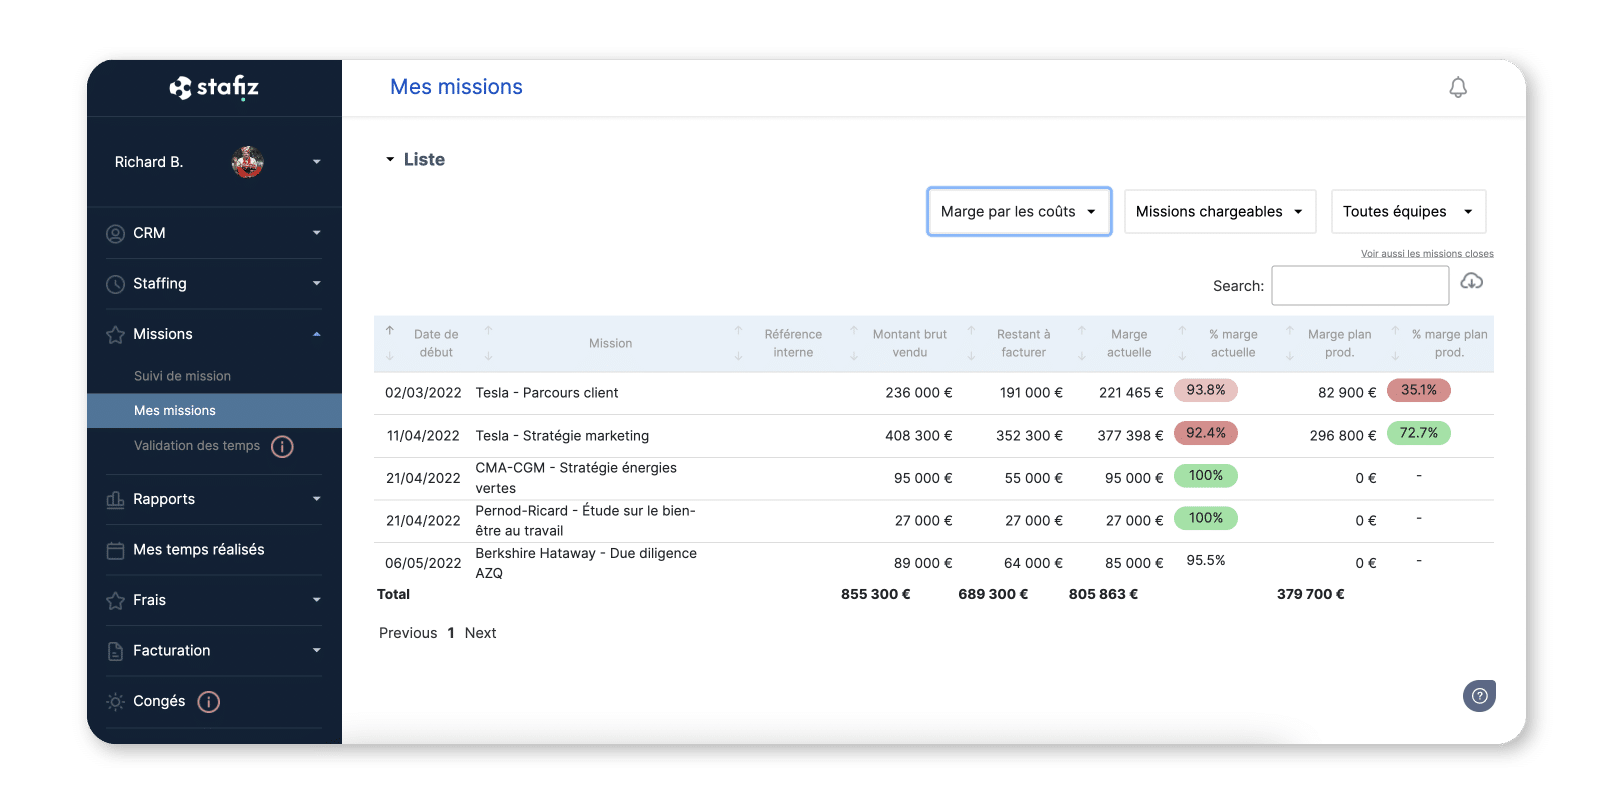The image size is (1603, 797).
Task: Click info icon beside Validation des temps
Action: coord(282,447)
